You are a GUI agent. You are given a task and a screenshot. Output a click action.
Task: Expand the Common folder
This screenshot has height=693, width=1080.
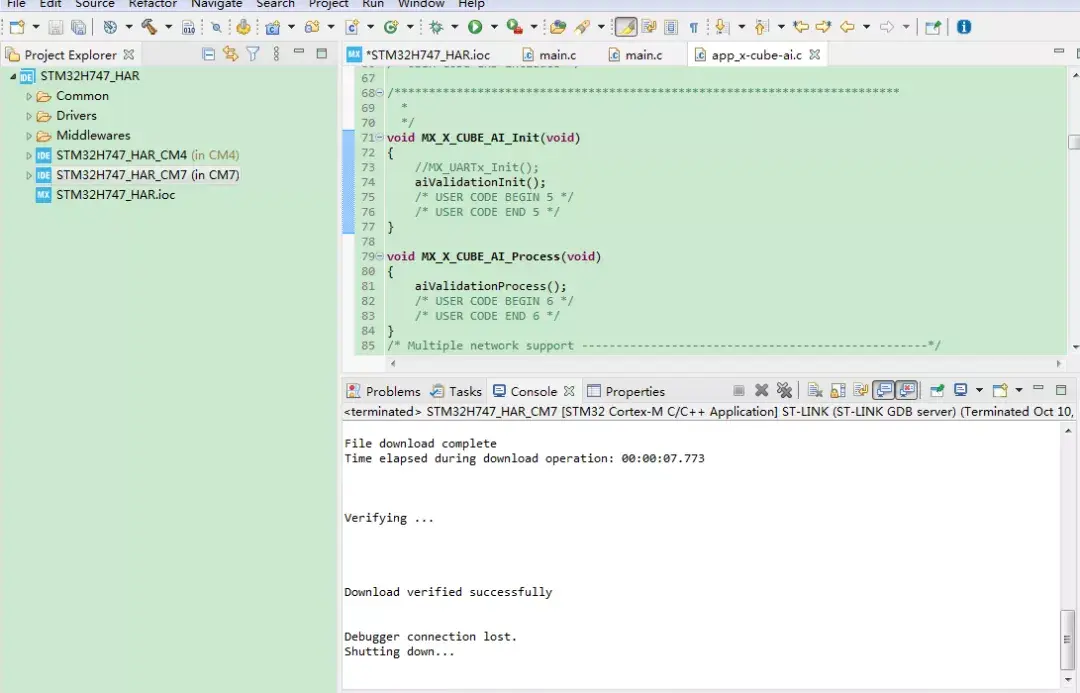click(28, 96)
